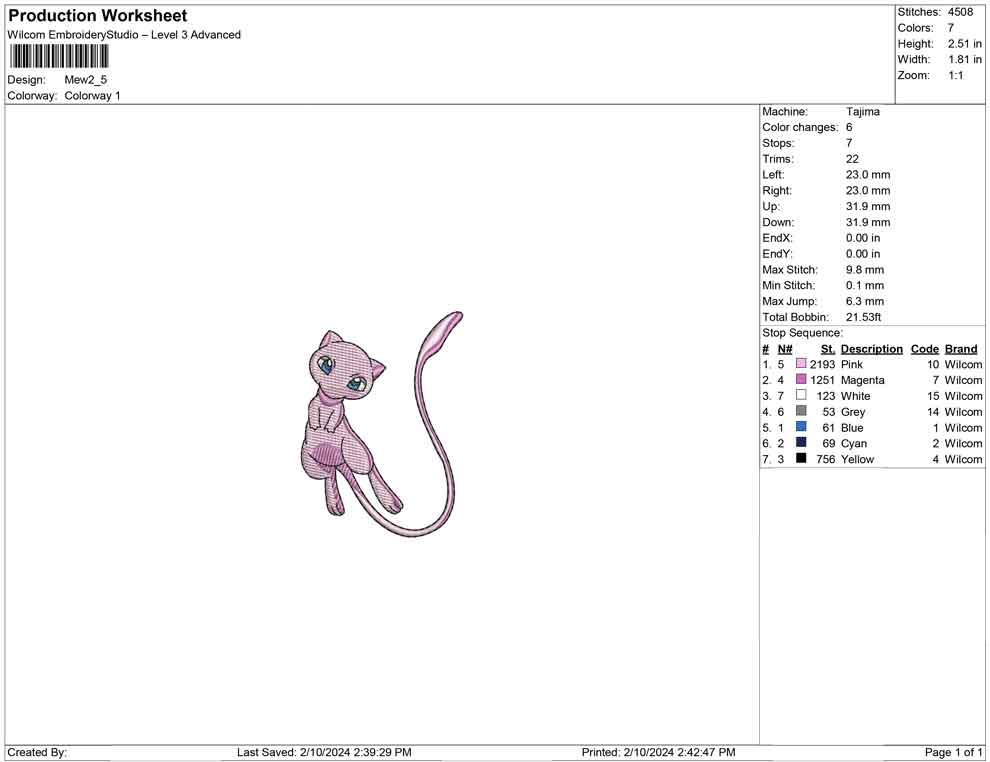
Task: Click the Zoom value '1:1'
Action: pyautogui.click(x=956, y=75)
